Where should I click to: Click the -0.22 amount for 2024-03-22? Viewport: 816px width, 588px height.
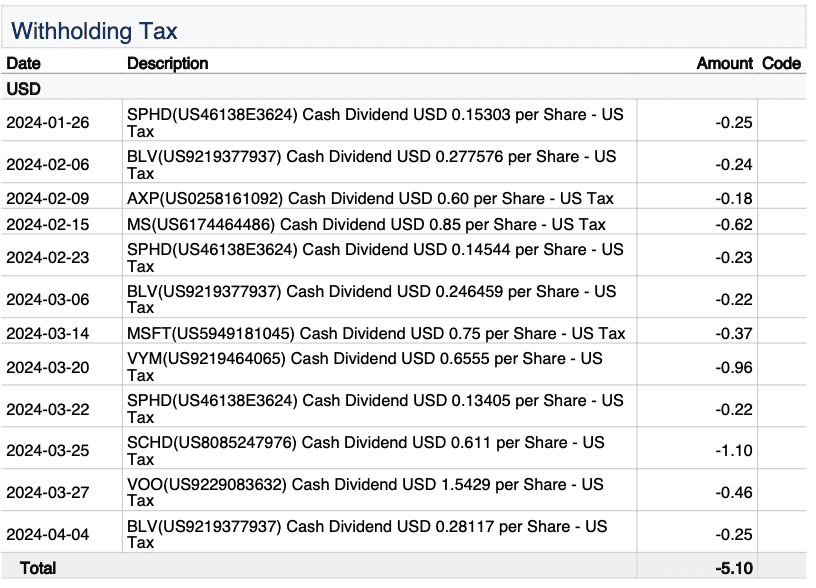734,409
